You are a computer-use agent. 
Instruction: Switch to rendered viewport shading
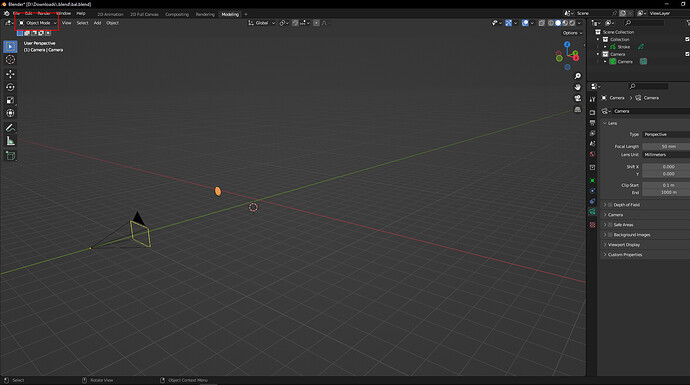pos(572,23)
